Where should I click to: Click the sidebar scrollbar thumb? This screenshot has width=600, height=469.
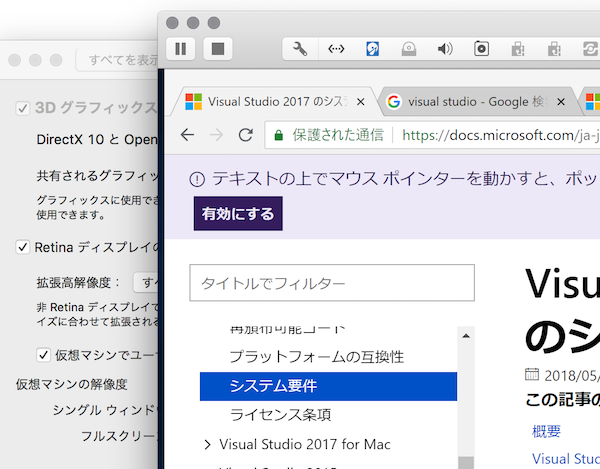click(466, 462)
